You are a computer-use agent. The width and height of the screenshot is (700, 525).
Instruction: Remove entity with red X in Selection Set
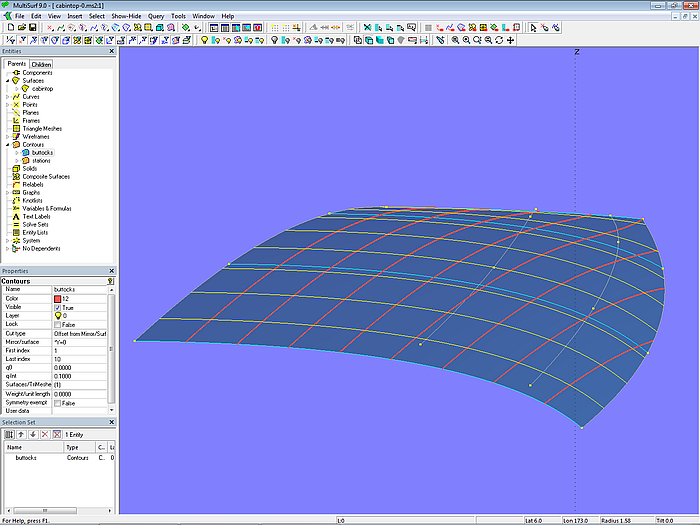(43, 435)
